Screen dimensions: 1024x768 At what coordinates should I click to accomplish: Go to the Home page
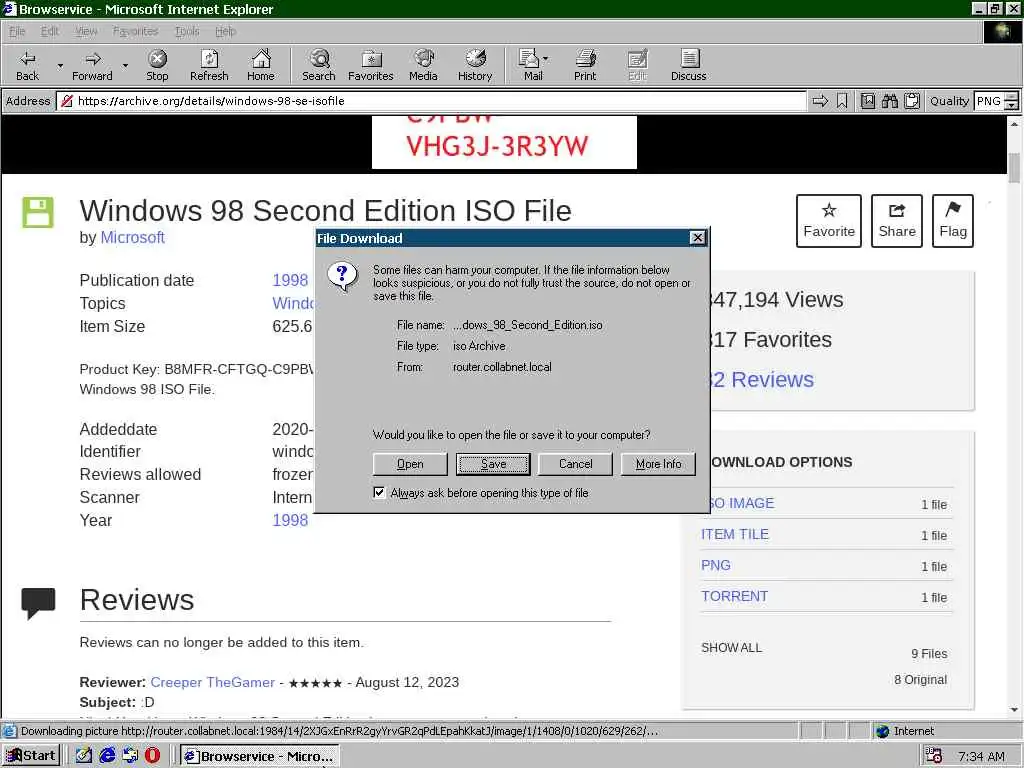click(x=261, y=65)
